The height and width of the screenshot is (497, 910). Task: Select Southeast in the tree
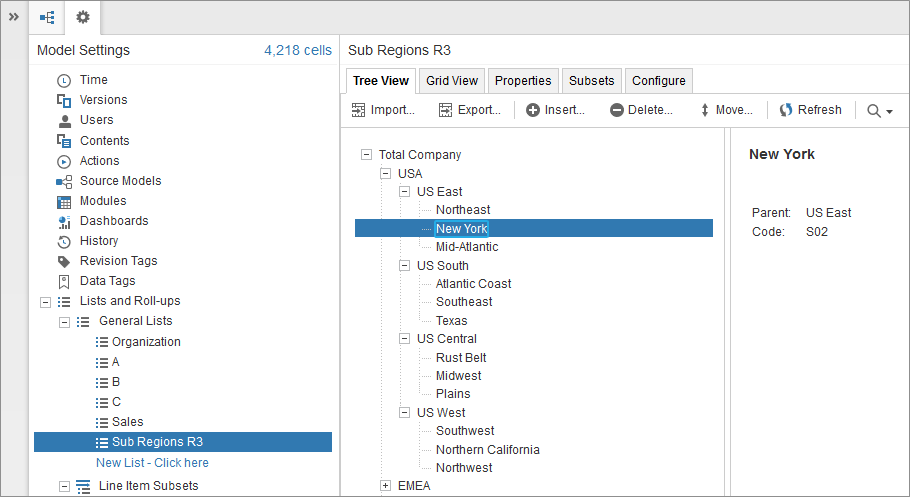pyautogui.click(x=464, y=302)
